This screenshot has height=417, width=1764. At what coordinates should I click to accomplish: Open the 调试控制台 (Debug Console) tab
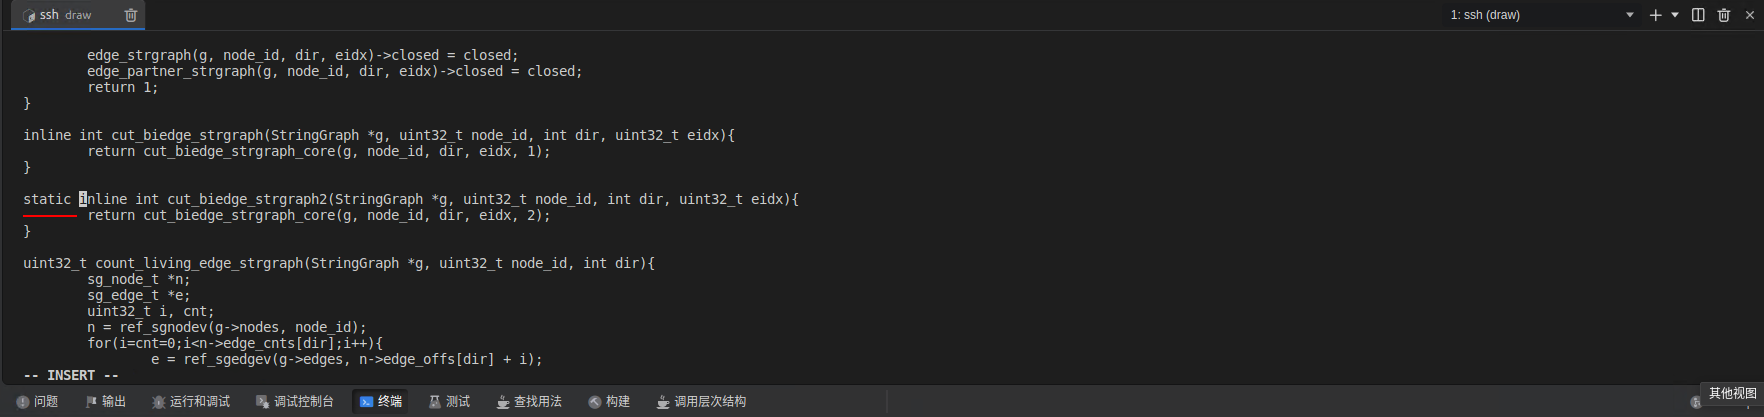[295, 401]
